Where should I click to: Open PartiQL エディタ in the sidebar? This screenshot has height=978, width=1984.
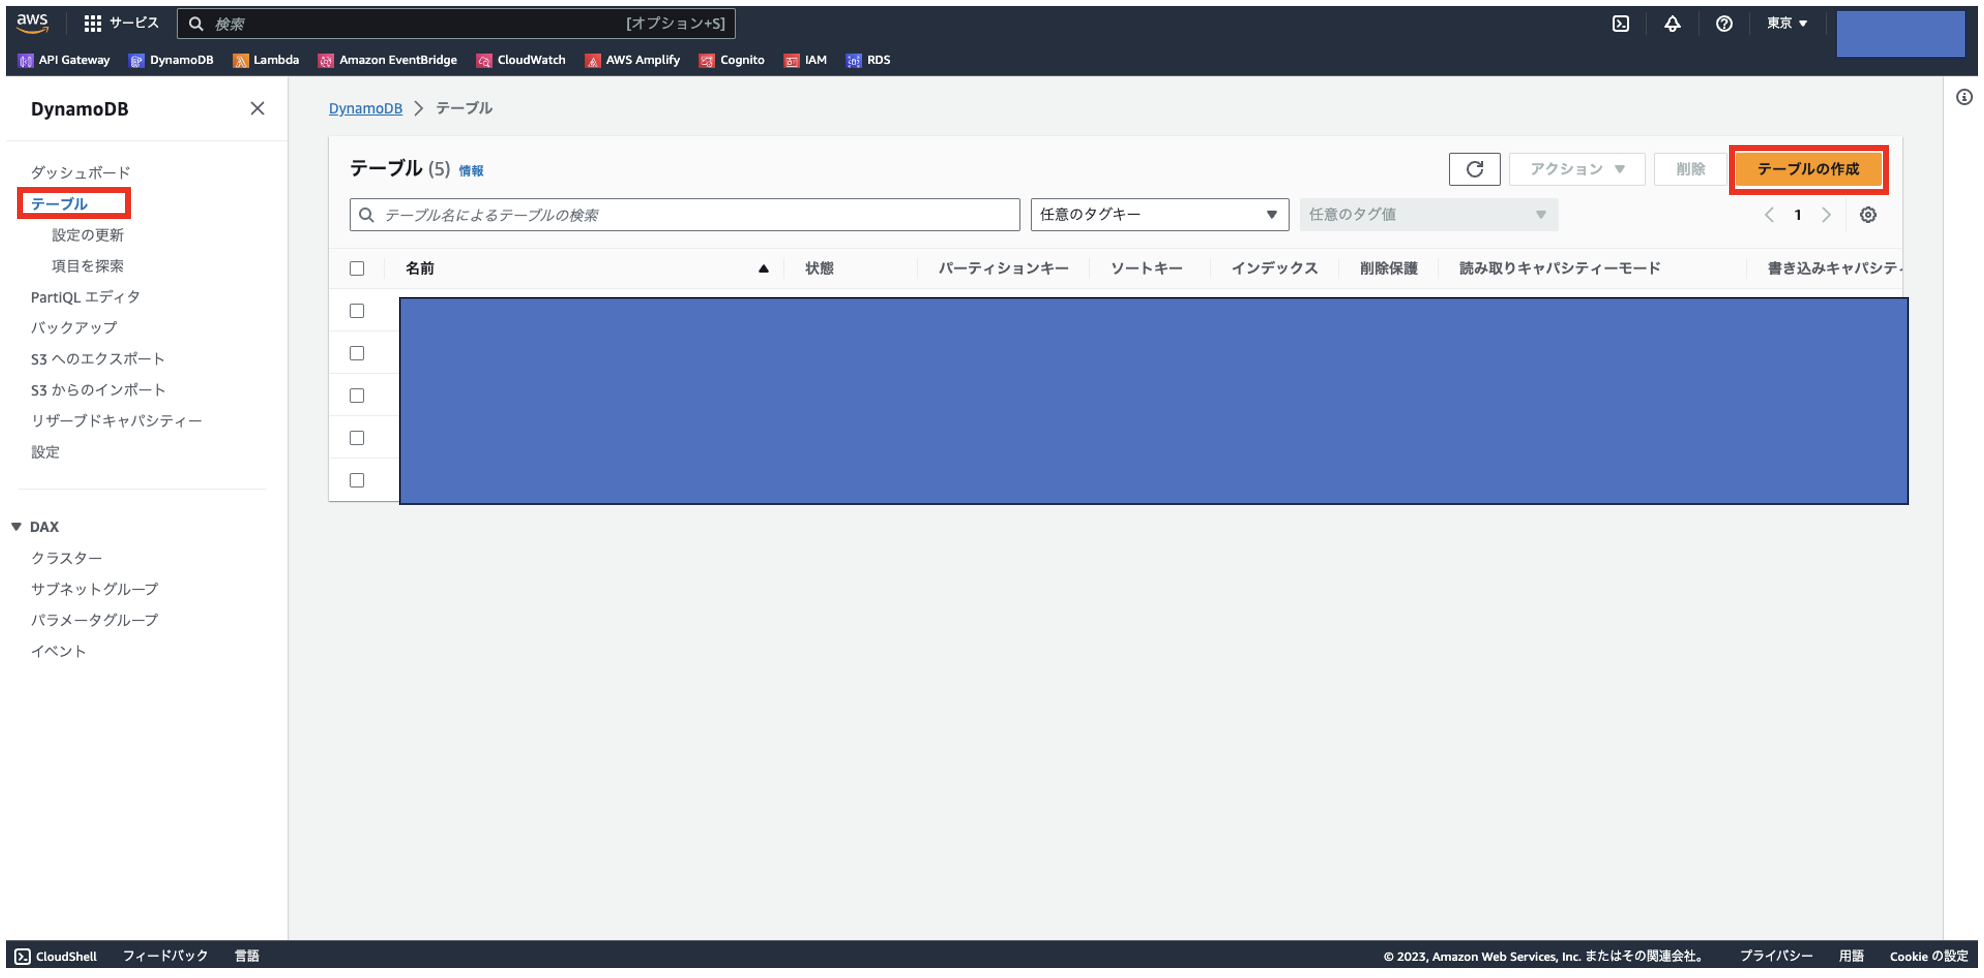pos(85,297)
